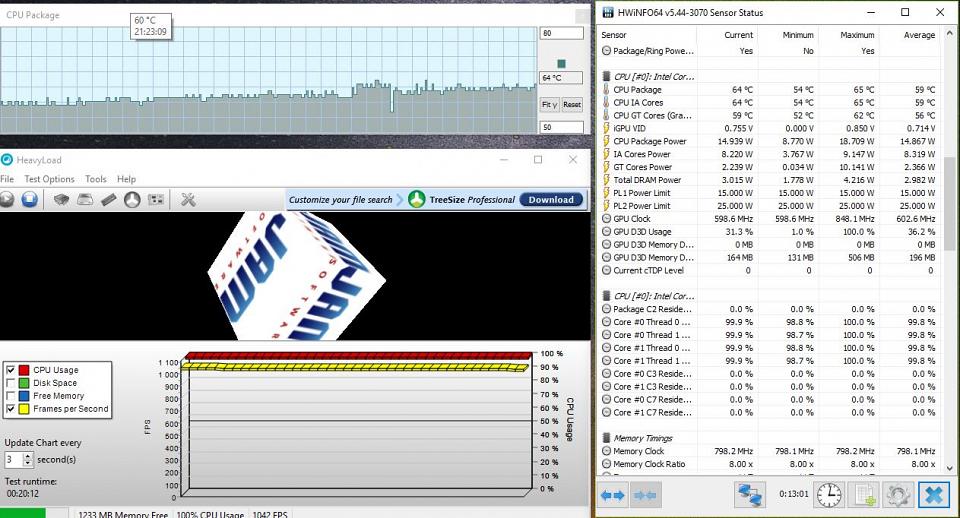Screen dimensions: 960x518
Task: Click HWiNFO expand columns blue arrows button
Action: (612, 495)
